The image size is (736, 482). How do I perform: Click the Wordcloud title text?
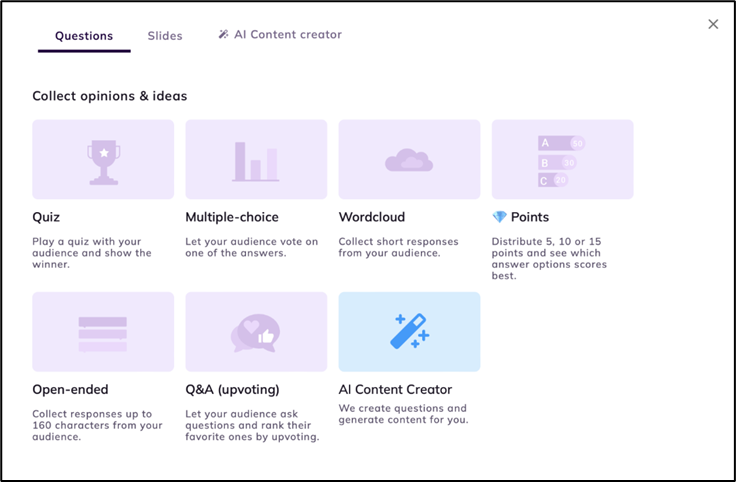point(372,217)
